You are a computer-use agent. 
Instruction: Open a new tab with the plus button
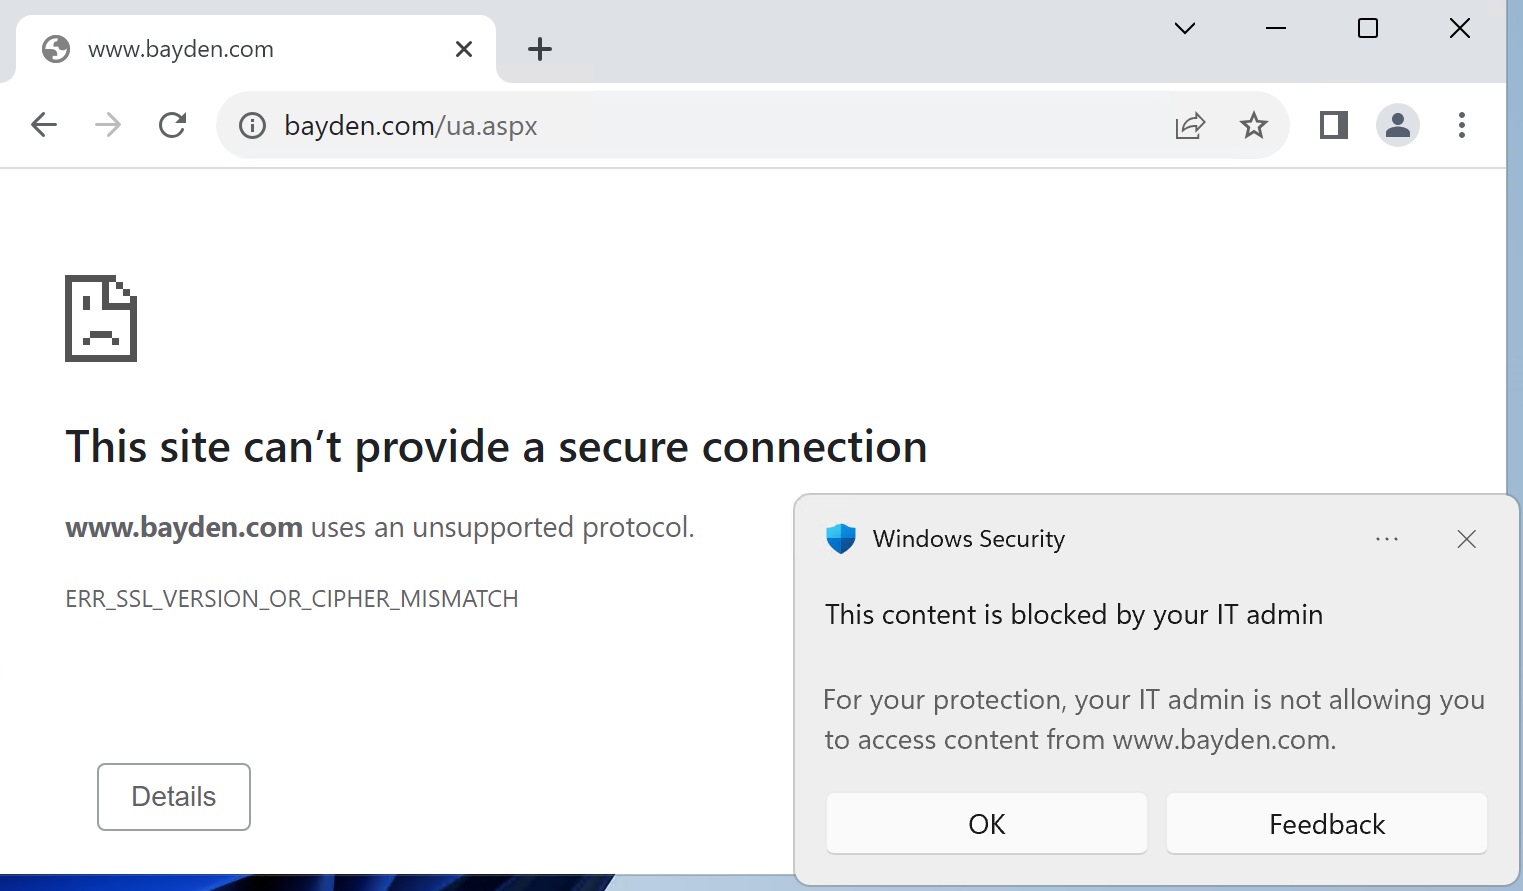[540, 48]
